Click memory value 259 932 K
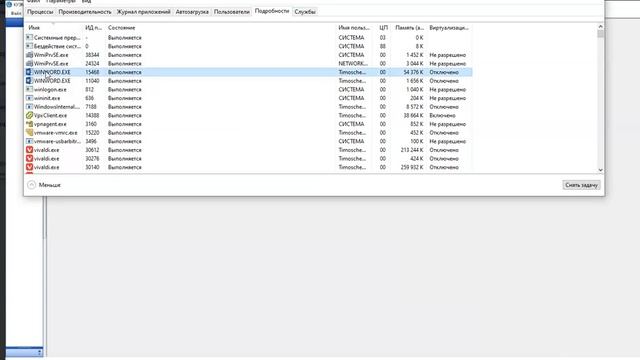640x360 pixels. point(412,167)
